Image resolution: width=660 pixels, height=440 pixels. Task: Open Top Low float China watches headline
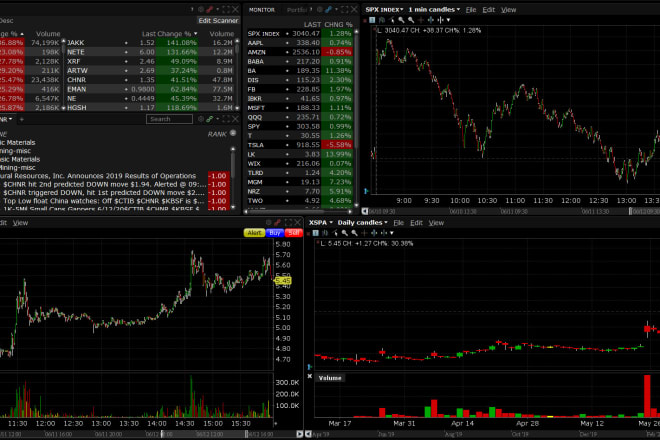(104, 201)
